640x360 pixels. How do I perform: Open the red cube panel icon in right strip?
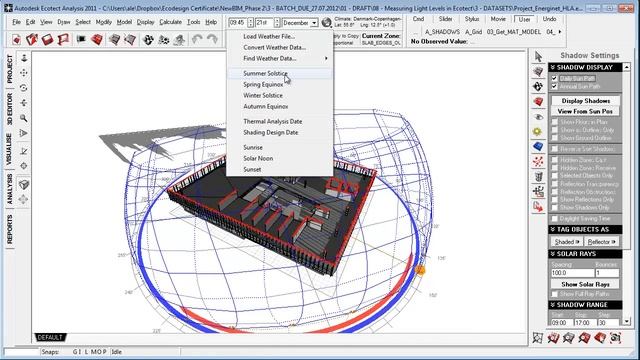(538, 101)
